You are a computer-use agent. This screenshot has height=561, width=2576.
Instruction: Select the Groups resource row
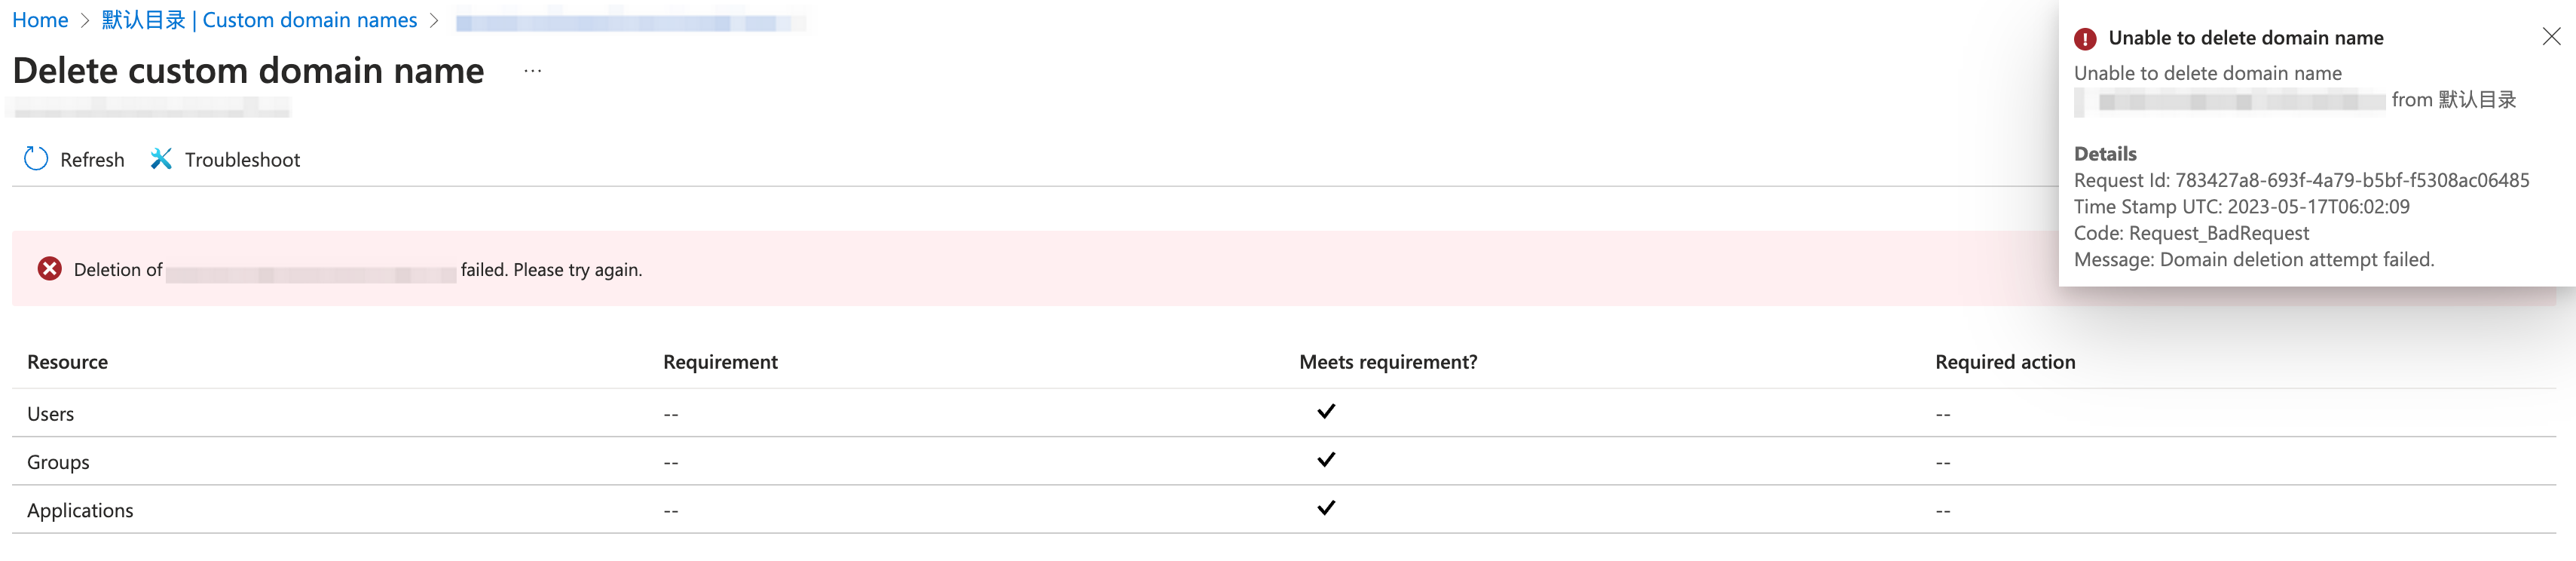[58, 462]
